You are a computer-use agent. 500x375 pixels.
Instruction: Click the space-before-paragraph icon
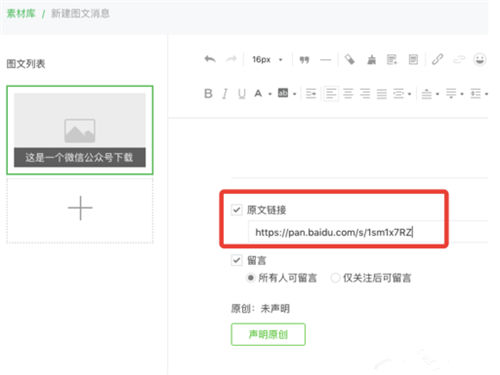[x=427, y=94]
